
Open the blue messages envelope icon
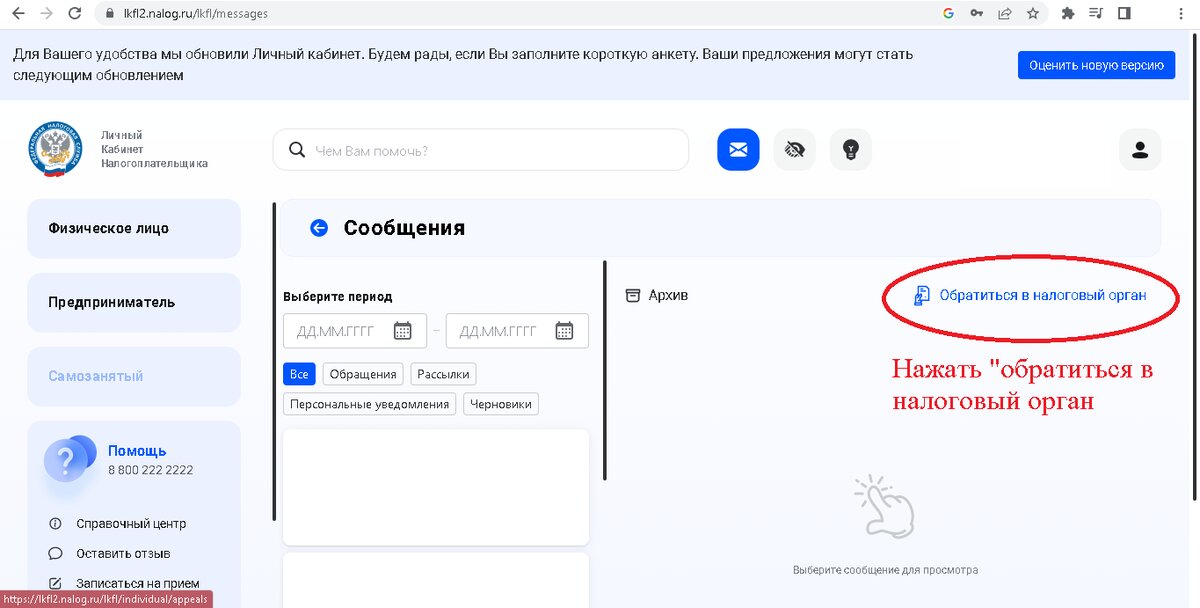point(737,149)
